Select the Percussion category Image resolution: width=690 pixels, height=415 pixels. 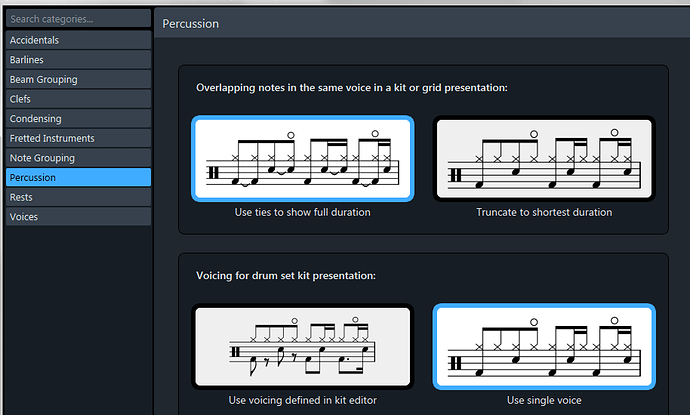tap(78, 177)
